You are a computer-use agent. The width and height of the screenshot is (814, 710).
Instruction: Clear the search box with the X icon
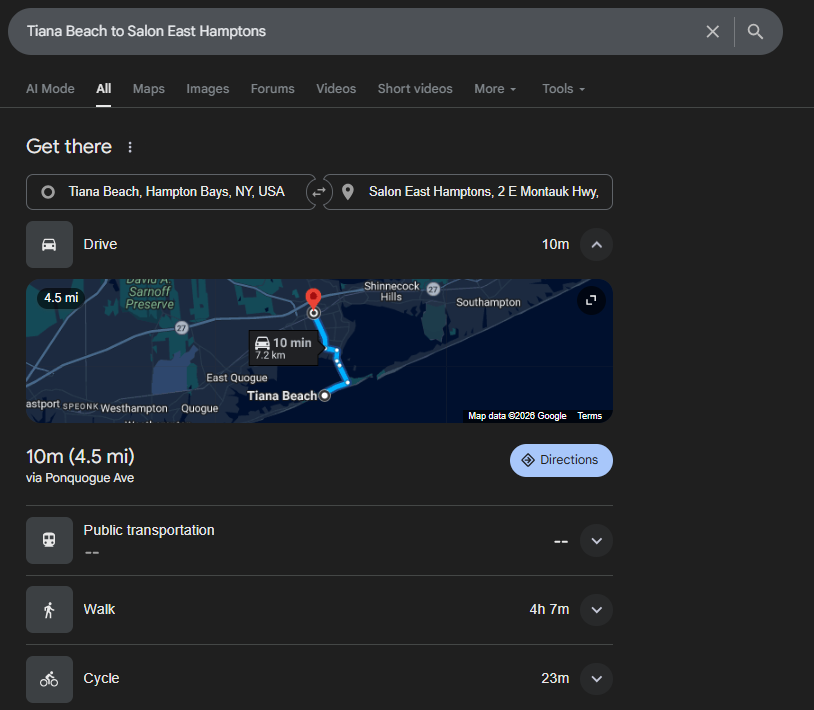tap(712, 32)
